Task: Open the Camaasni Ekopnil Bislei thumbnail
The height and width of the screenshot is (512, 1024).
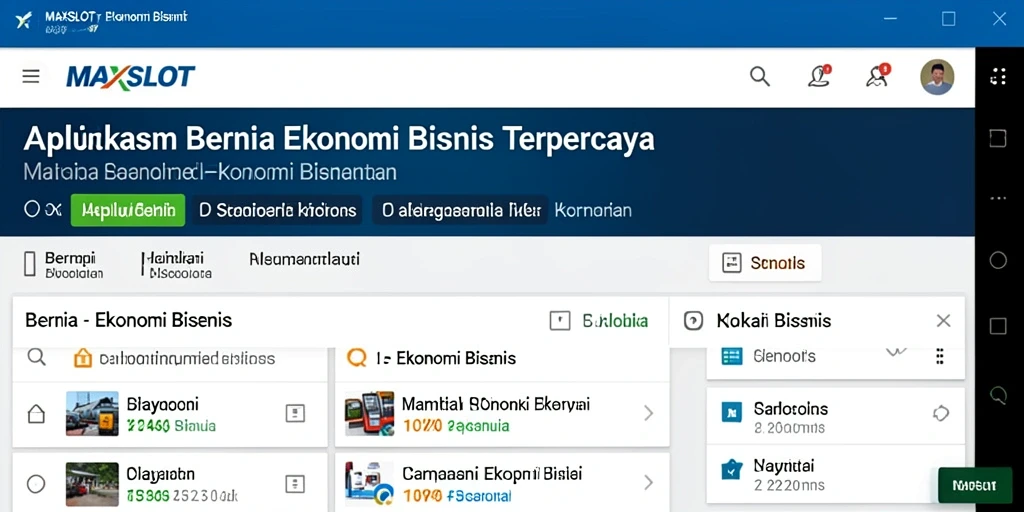Action: coord(369,484)
